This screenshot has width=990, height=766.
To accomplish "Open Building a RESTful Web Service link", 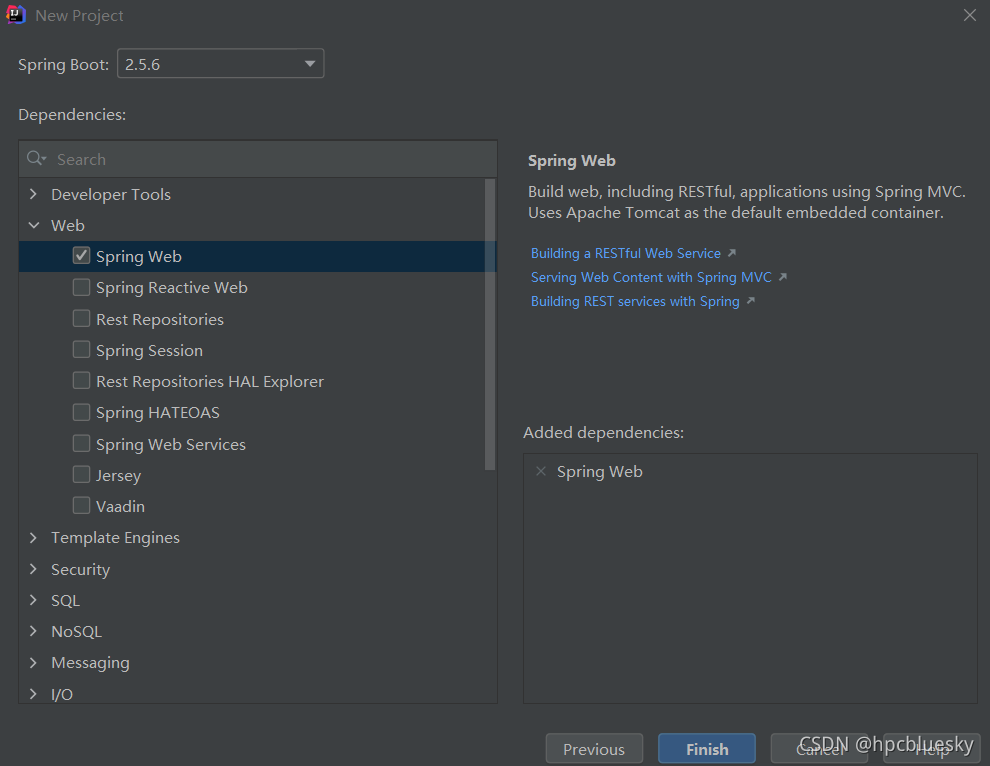I will [x=625, y=253].
